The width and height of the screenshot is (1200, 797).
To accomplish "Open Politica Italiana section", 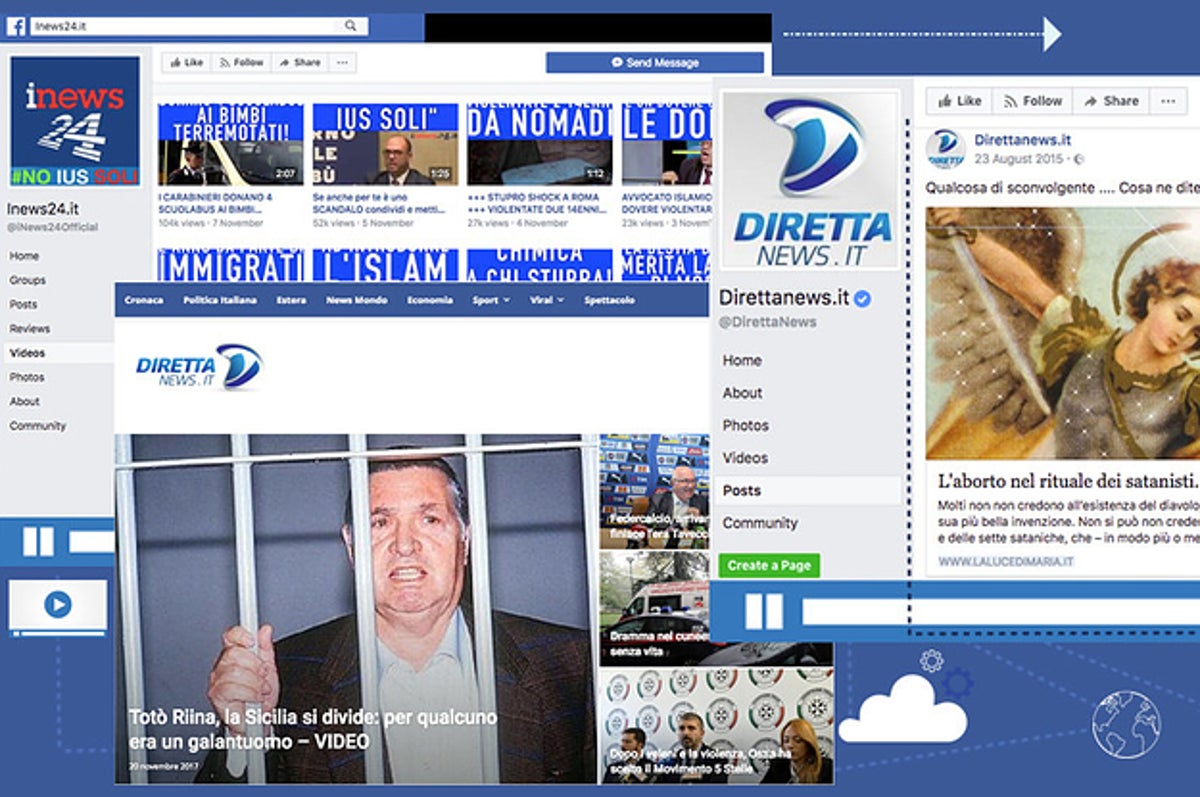I will tap(220, 300).
